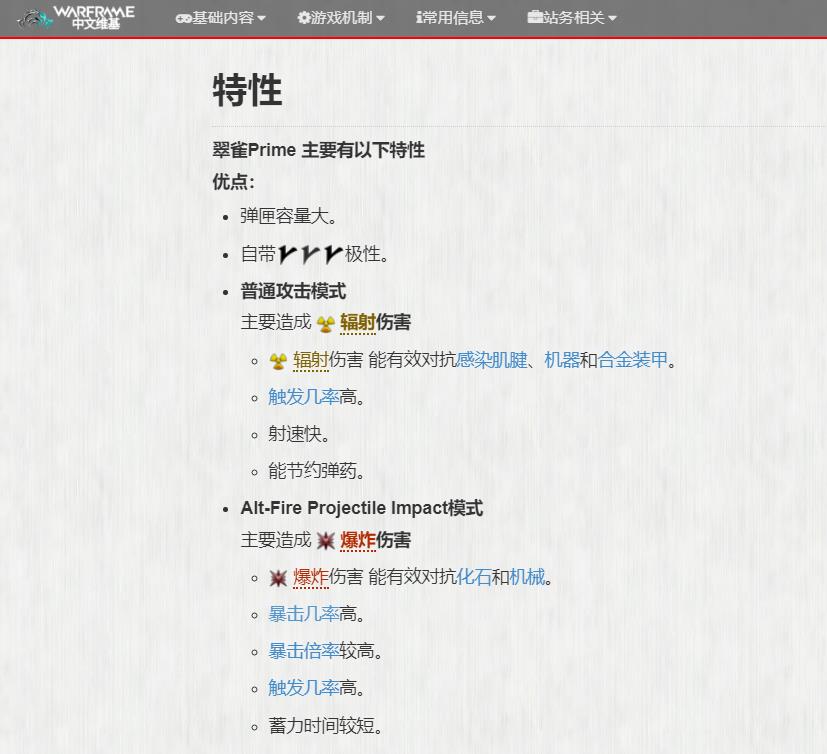Image resolution: width=827 pixels, height=754 pixels.
Task: Open the 暴击几率 link
Action: [303, 615]
